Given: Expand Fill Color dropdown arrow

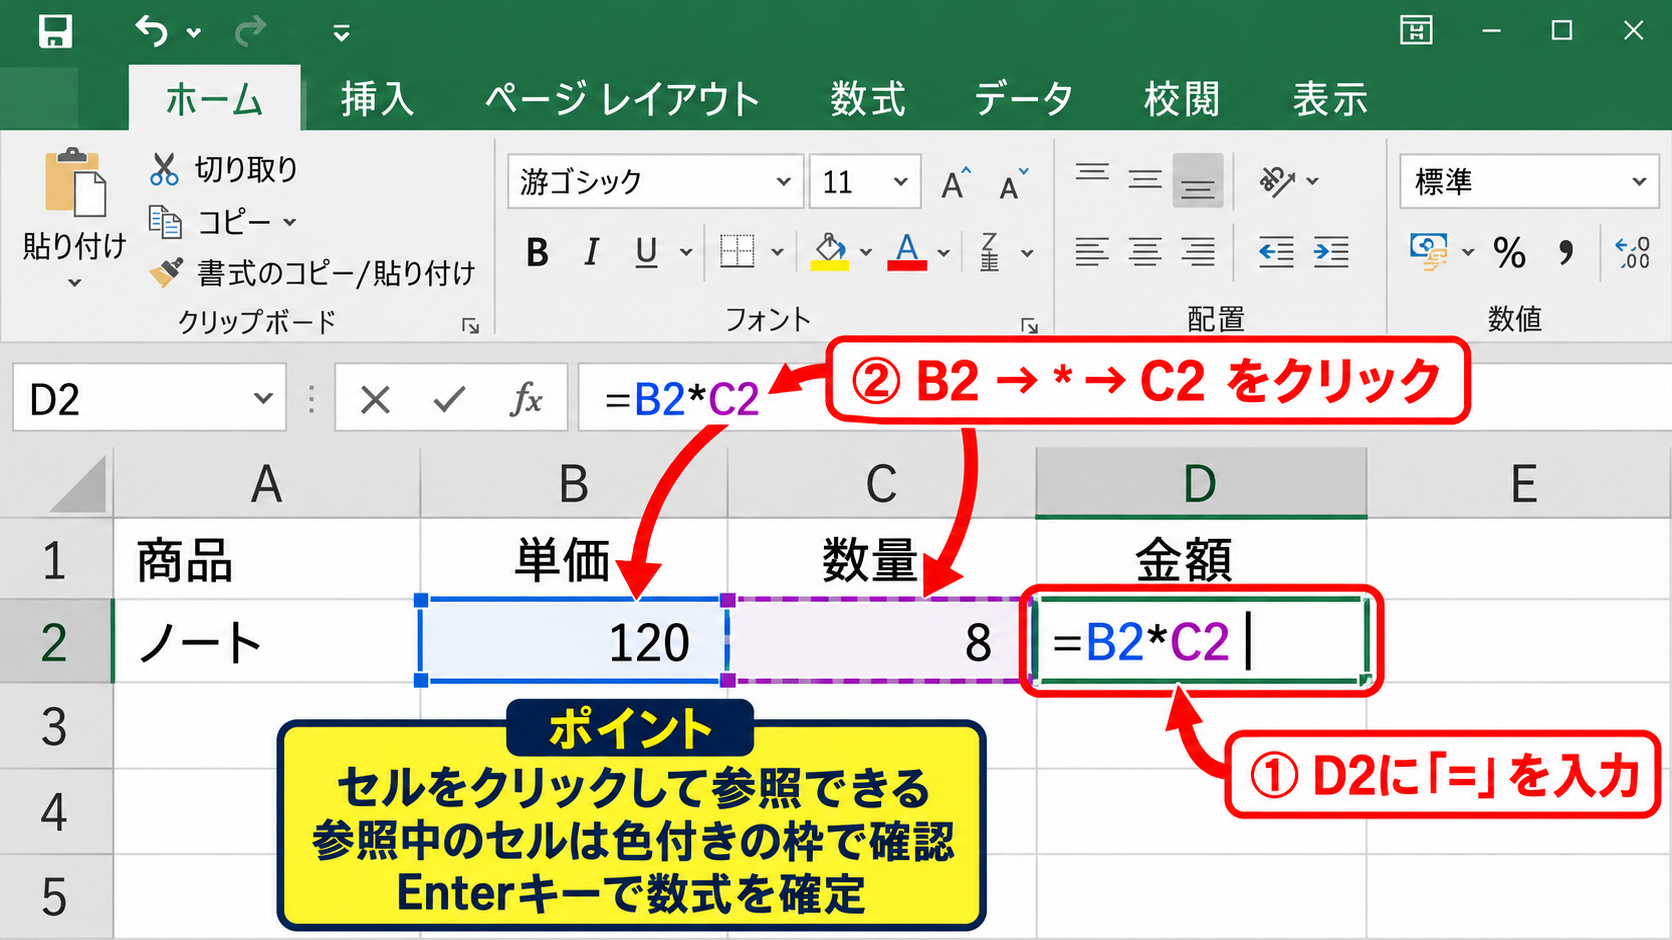Looking at the screenshot, I should (x=866, y=252).
